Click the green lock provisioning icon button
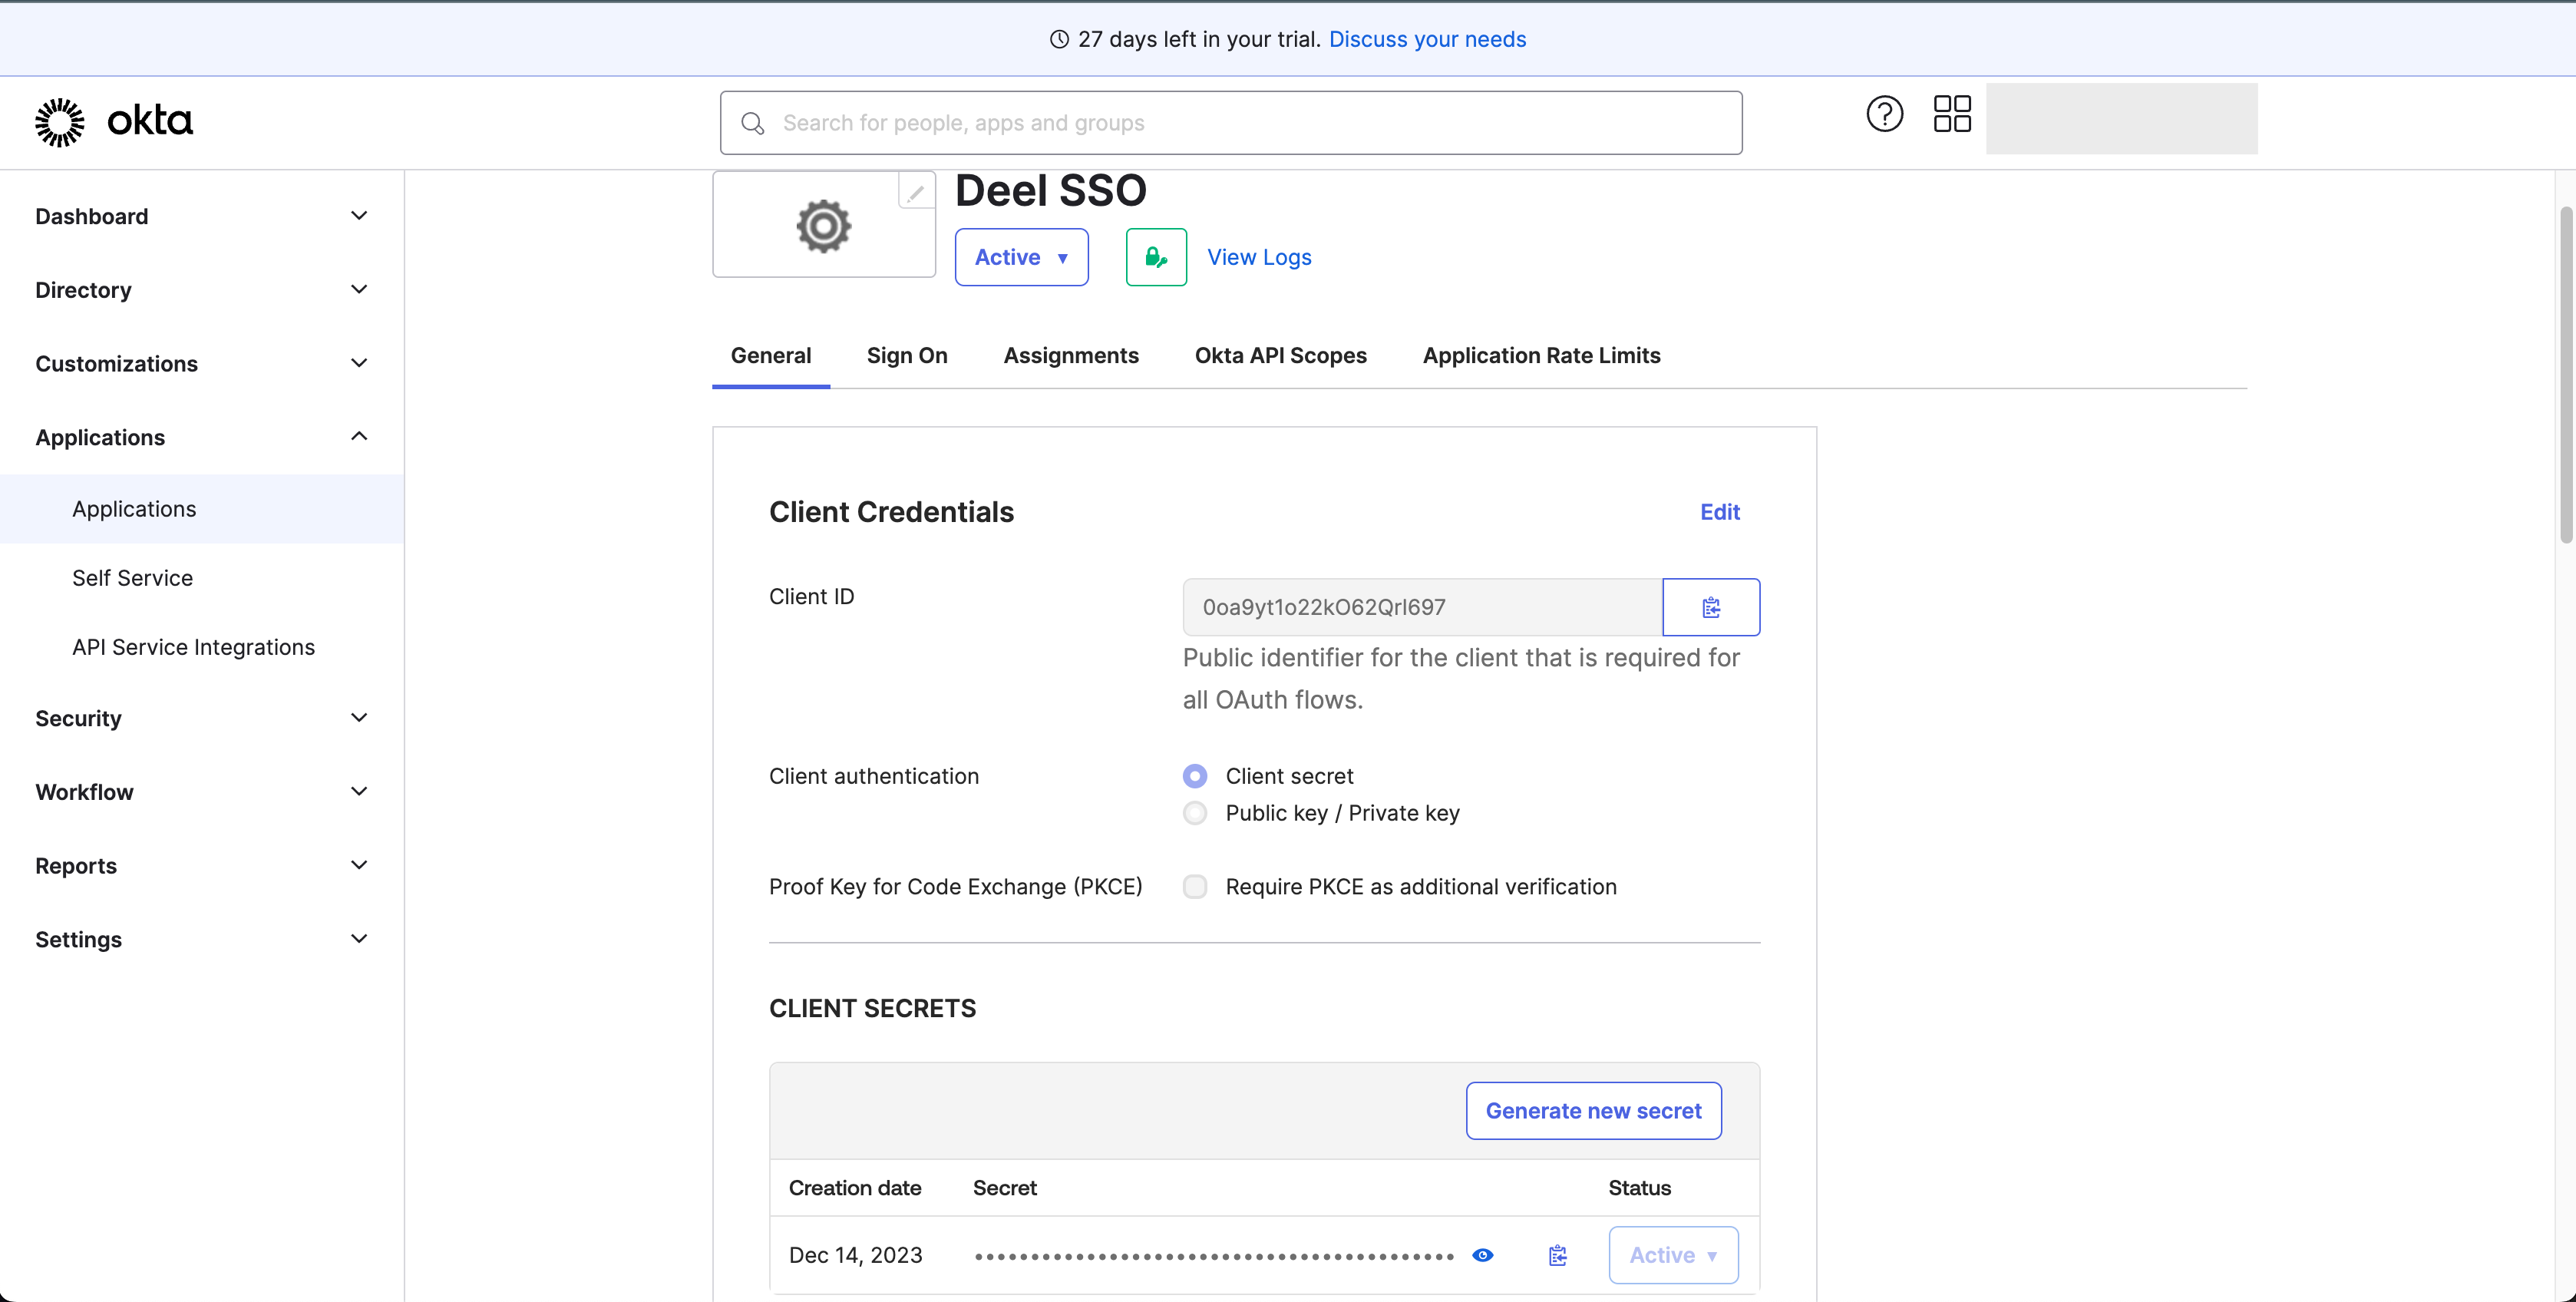Image resolution: width=2576 pixels, height=1302 pixels. pyautogui.click(x=1156, y=257)
